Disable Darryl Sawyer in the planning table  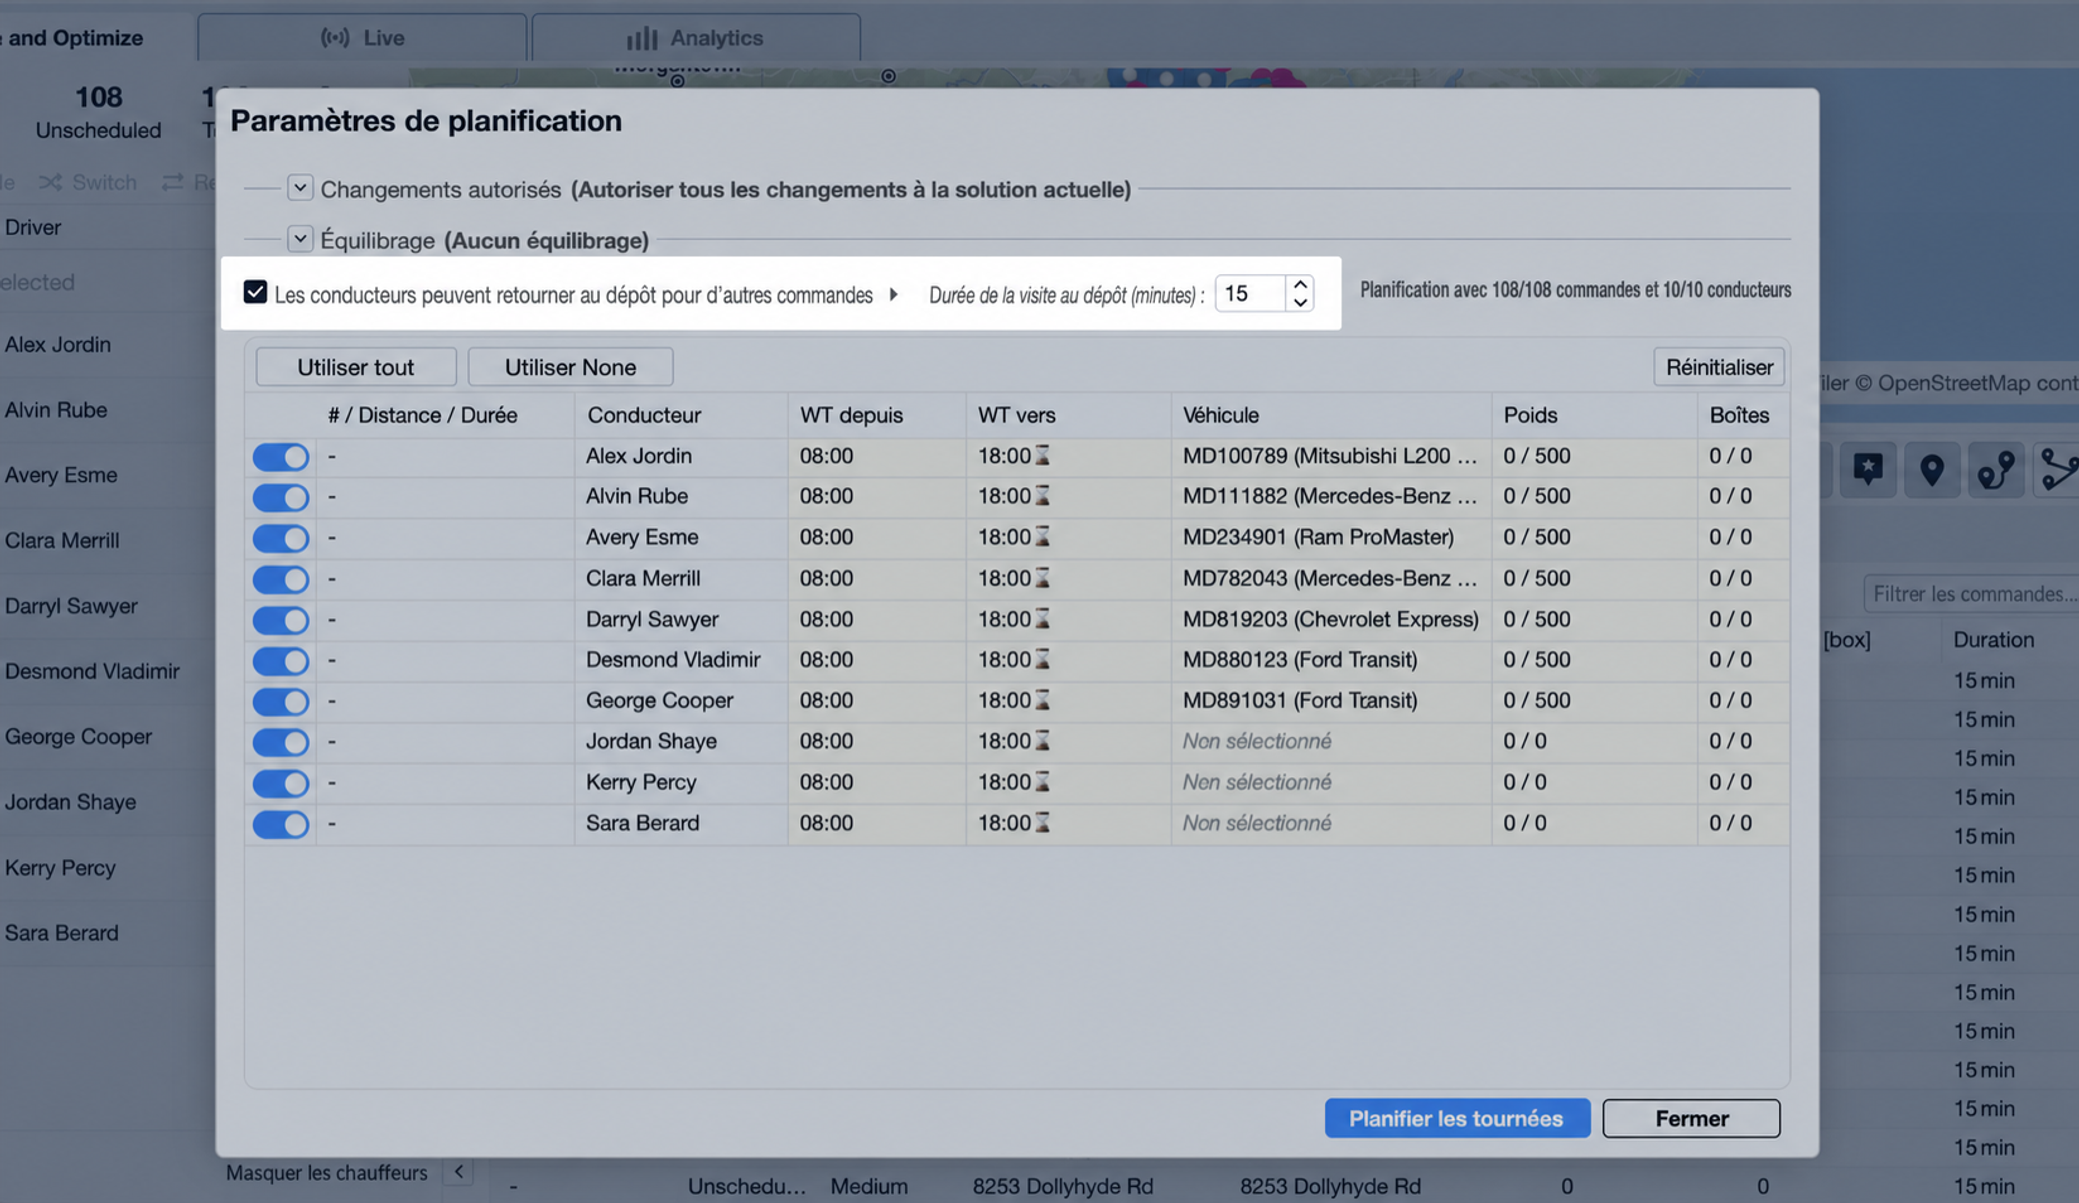(281, 620)
